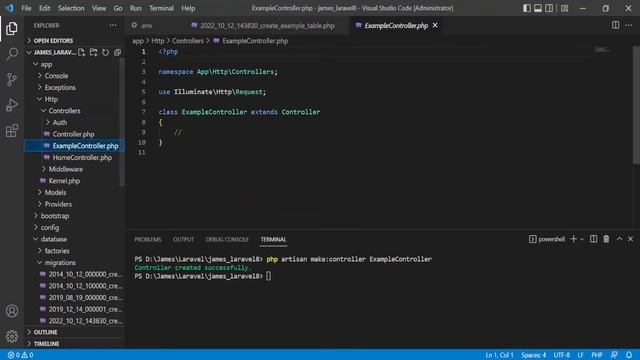Click the errors and warnings status indicator
This screenshot has height=360, width=640.
tap(20, 355)
